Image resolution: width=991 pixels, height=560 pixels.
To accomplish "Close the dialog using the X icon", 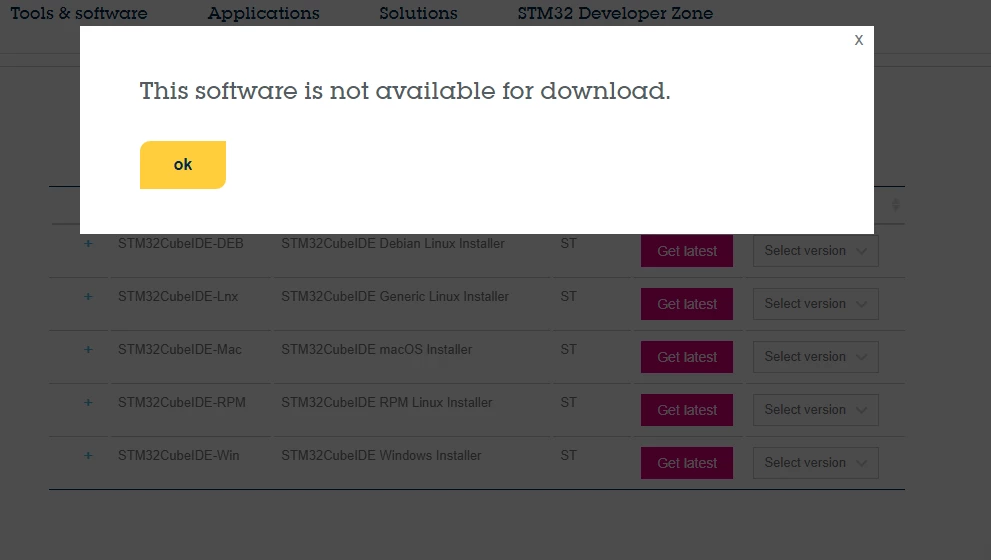I will [x=858, y=40].
